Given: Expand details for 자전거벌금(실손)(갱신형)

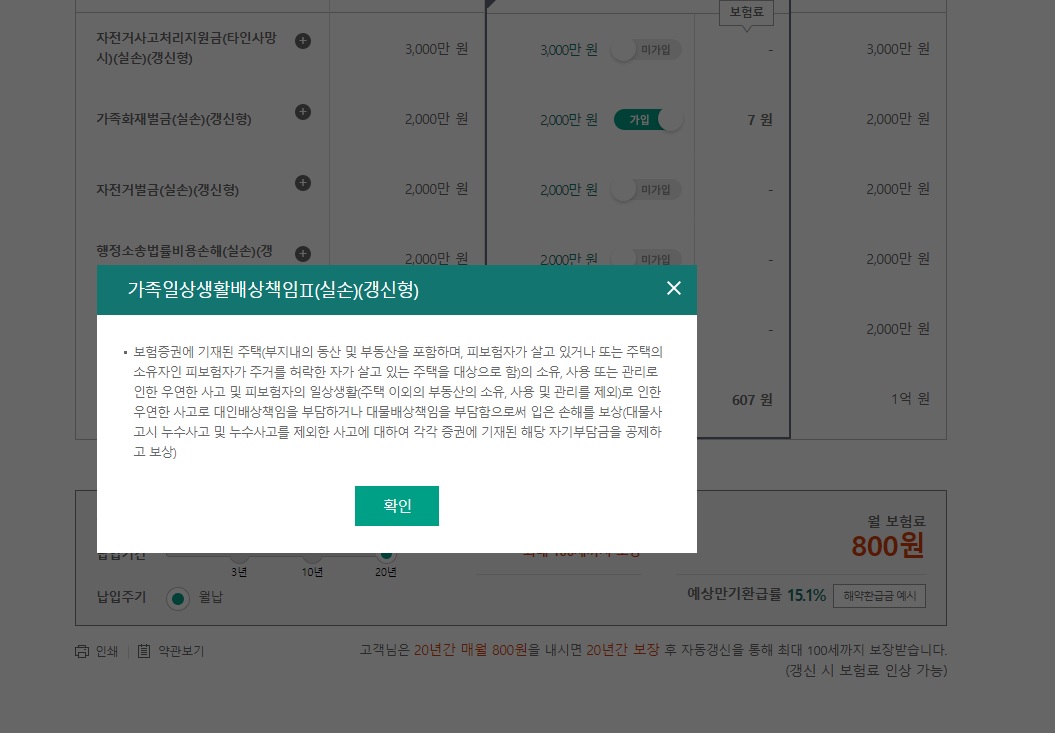Looking at the screenshot, I should pyautogui.click(x=303, y=182).
